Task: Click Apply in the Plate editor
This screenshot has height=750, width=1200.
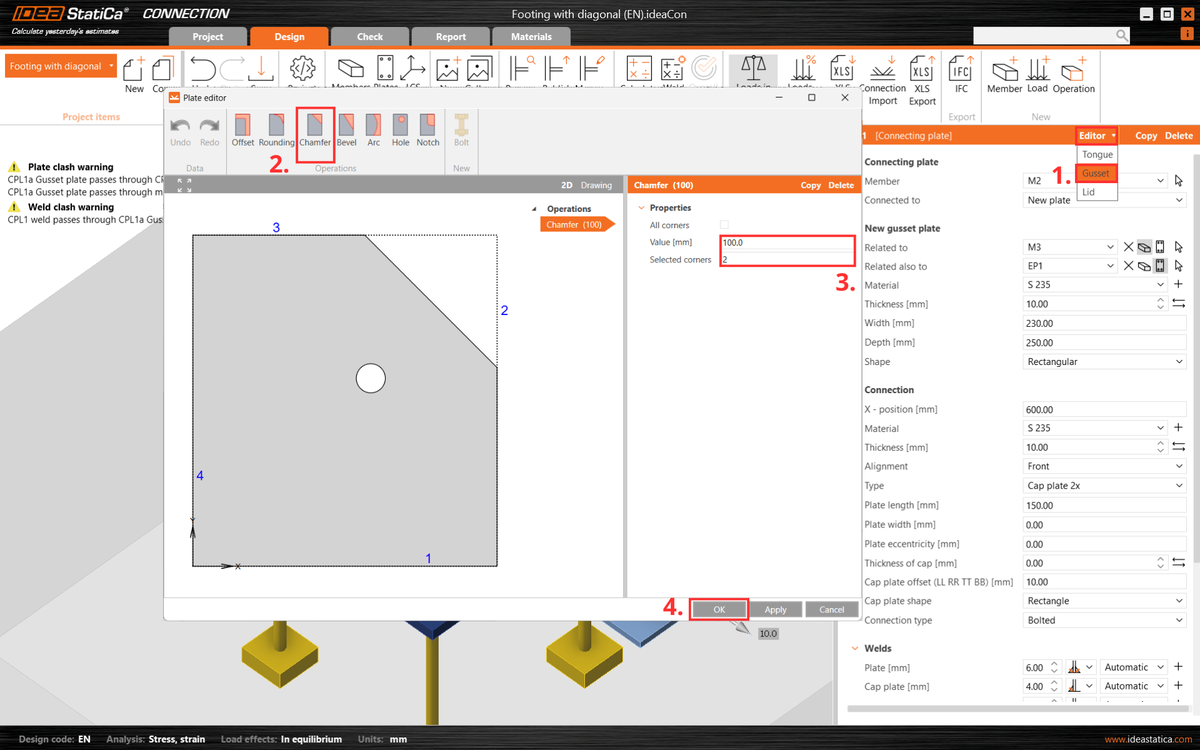Action: pyautogui.click(x=775, y=608)
